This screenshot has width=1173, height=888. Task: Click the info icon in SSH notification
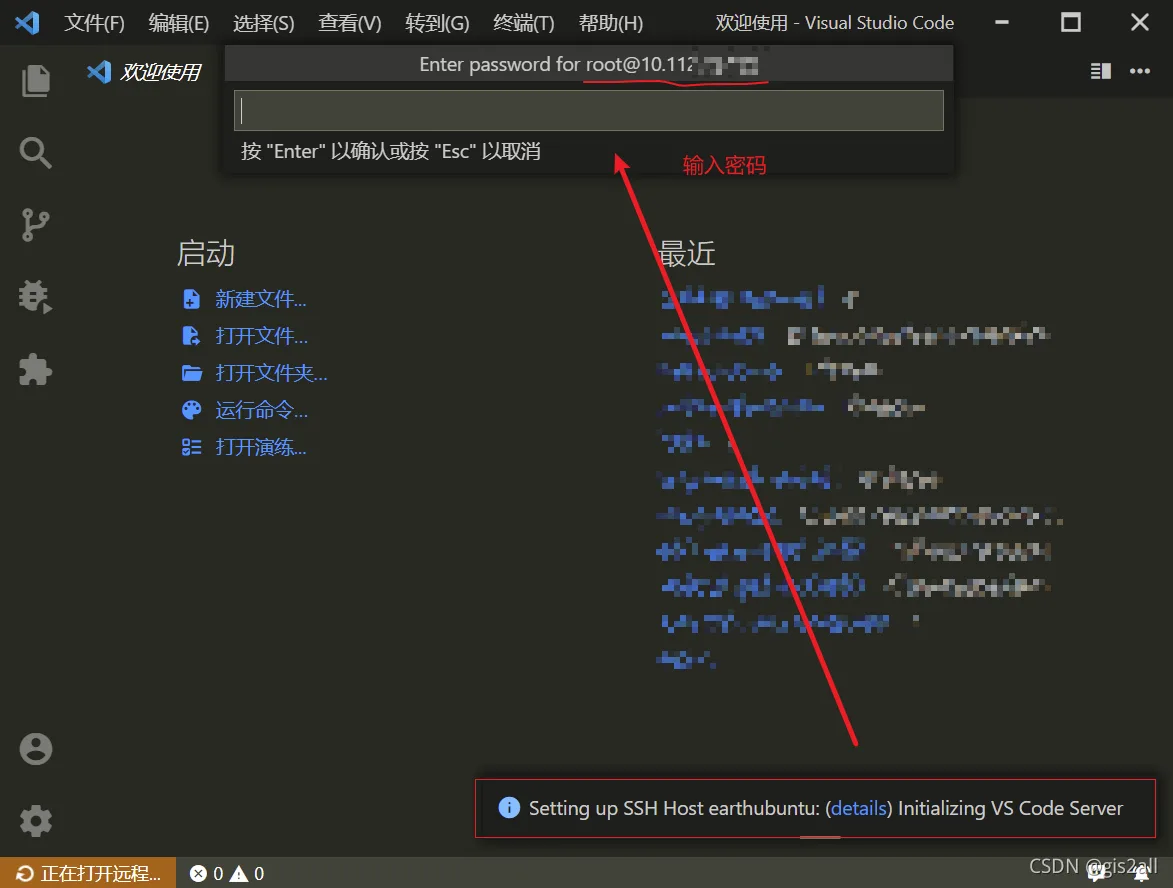tap(509, 808)
